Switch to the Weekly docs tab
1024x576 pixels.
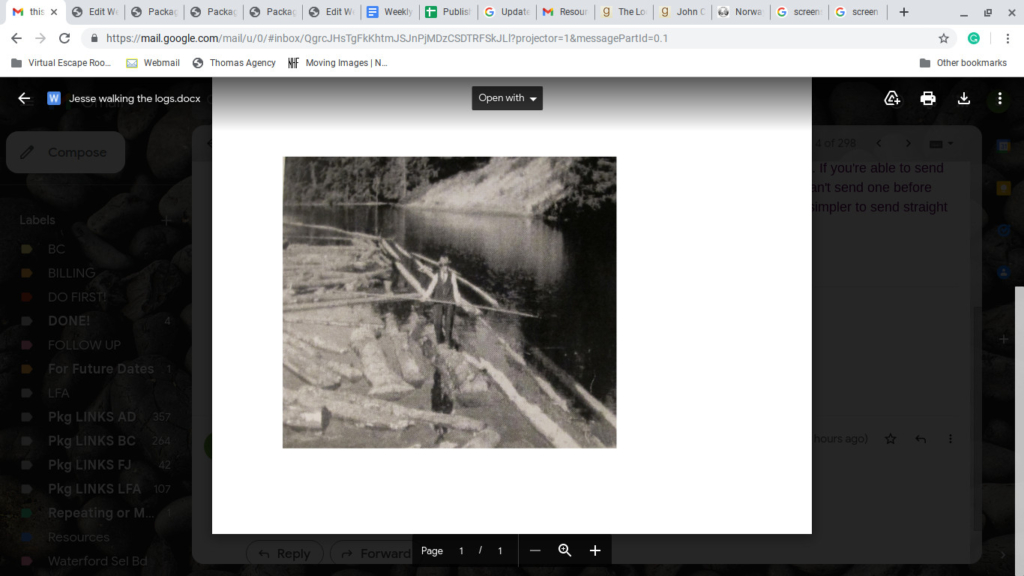(x=389, y=12)
